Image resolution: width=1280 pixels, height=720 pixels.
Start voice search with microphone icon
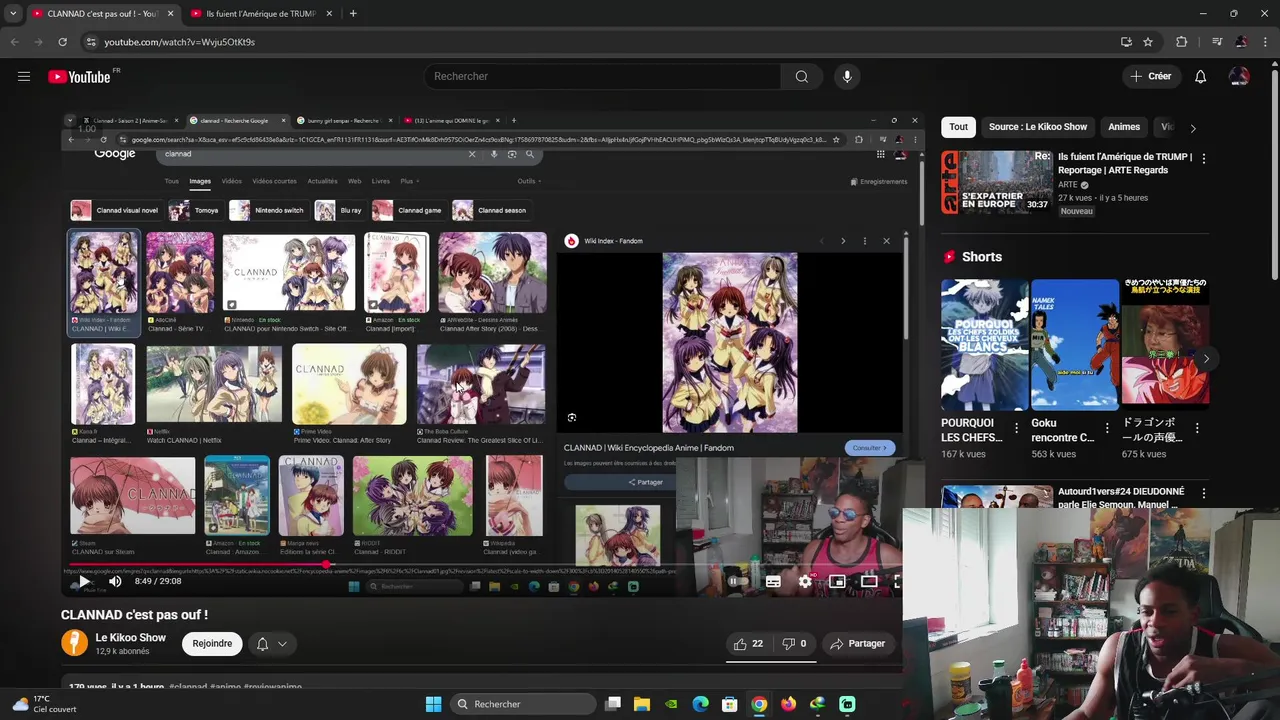click(847, 76)
